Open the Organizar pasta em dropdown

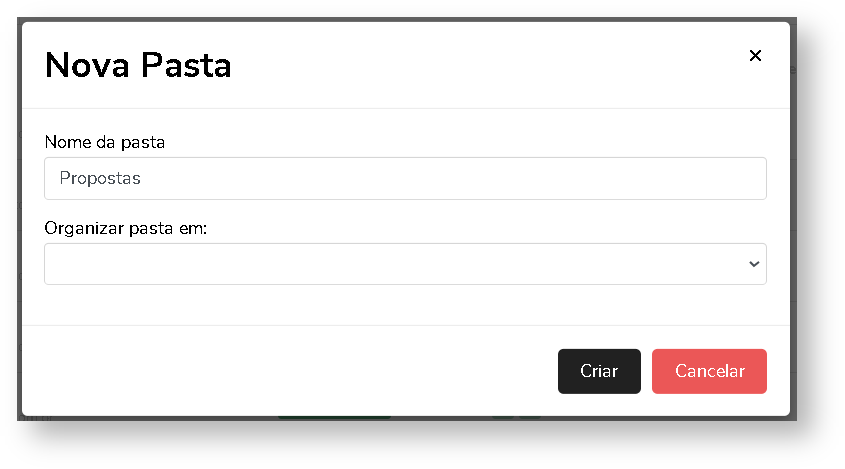pos(405,264)
